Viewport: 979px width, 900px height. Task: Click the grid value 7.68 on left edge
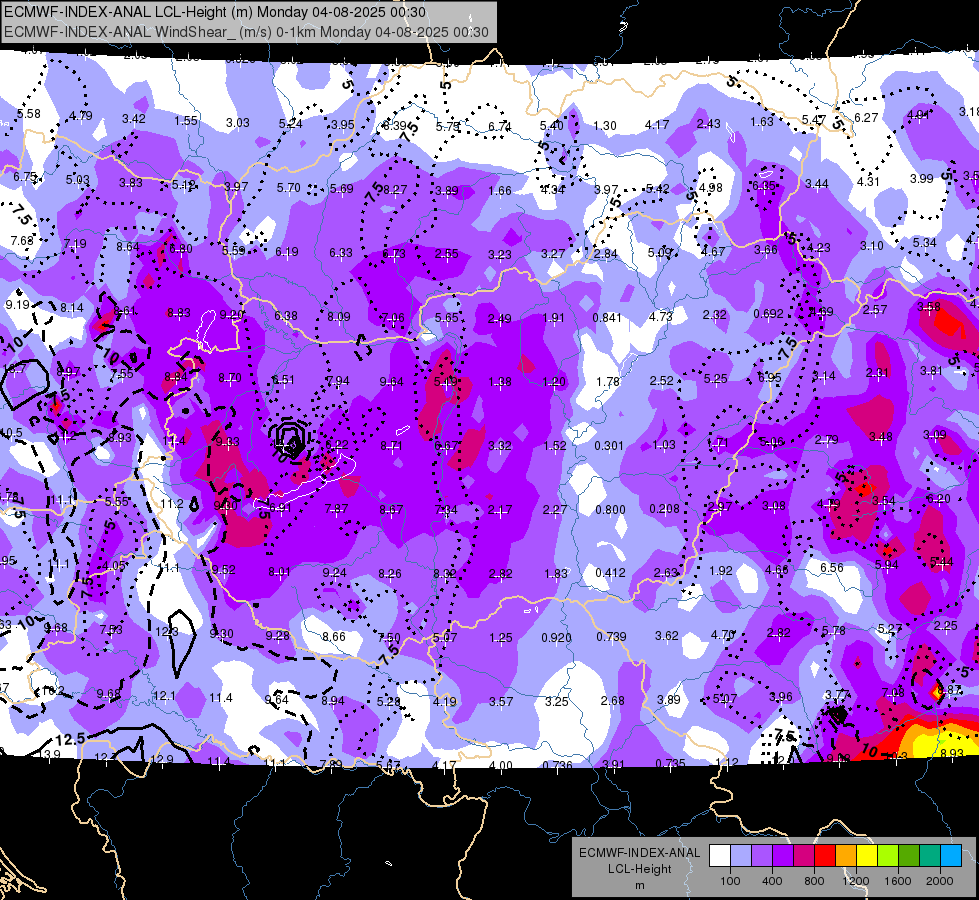pos(22,240)
